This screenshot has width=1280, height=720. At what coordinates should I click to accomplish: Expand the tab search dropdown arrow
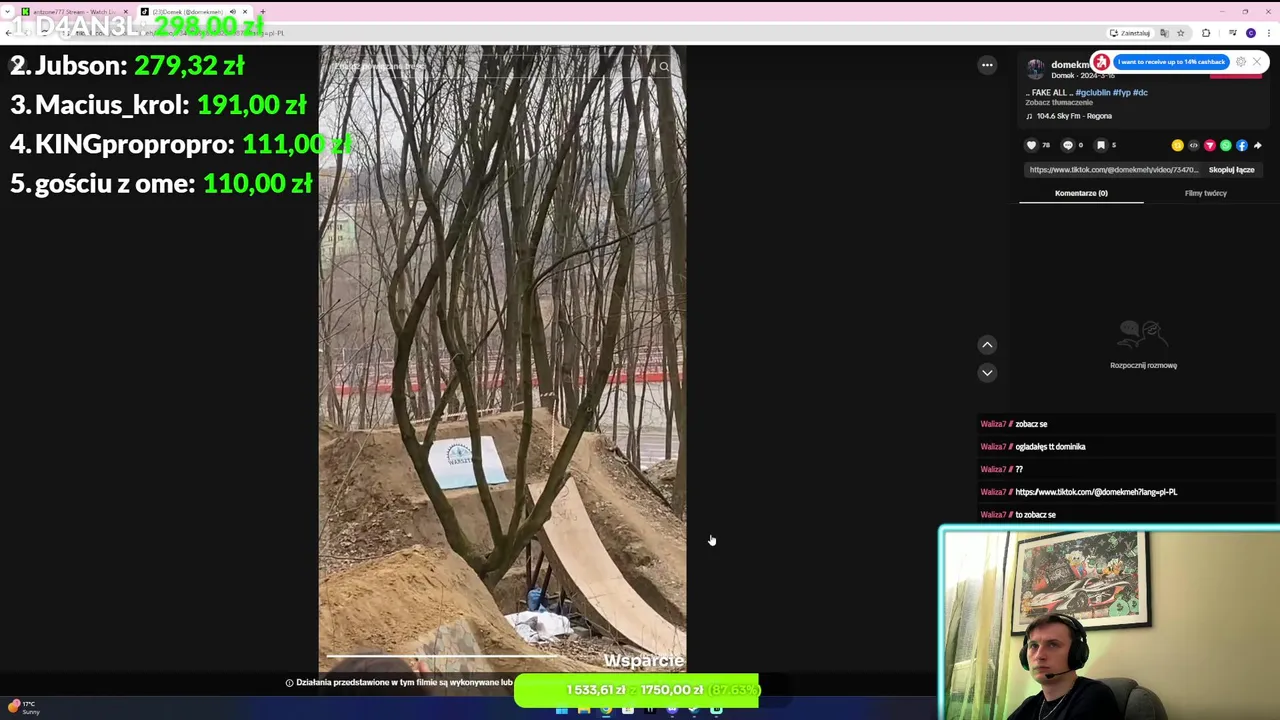coord(8,12)
